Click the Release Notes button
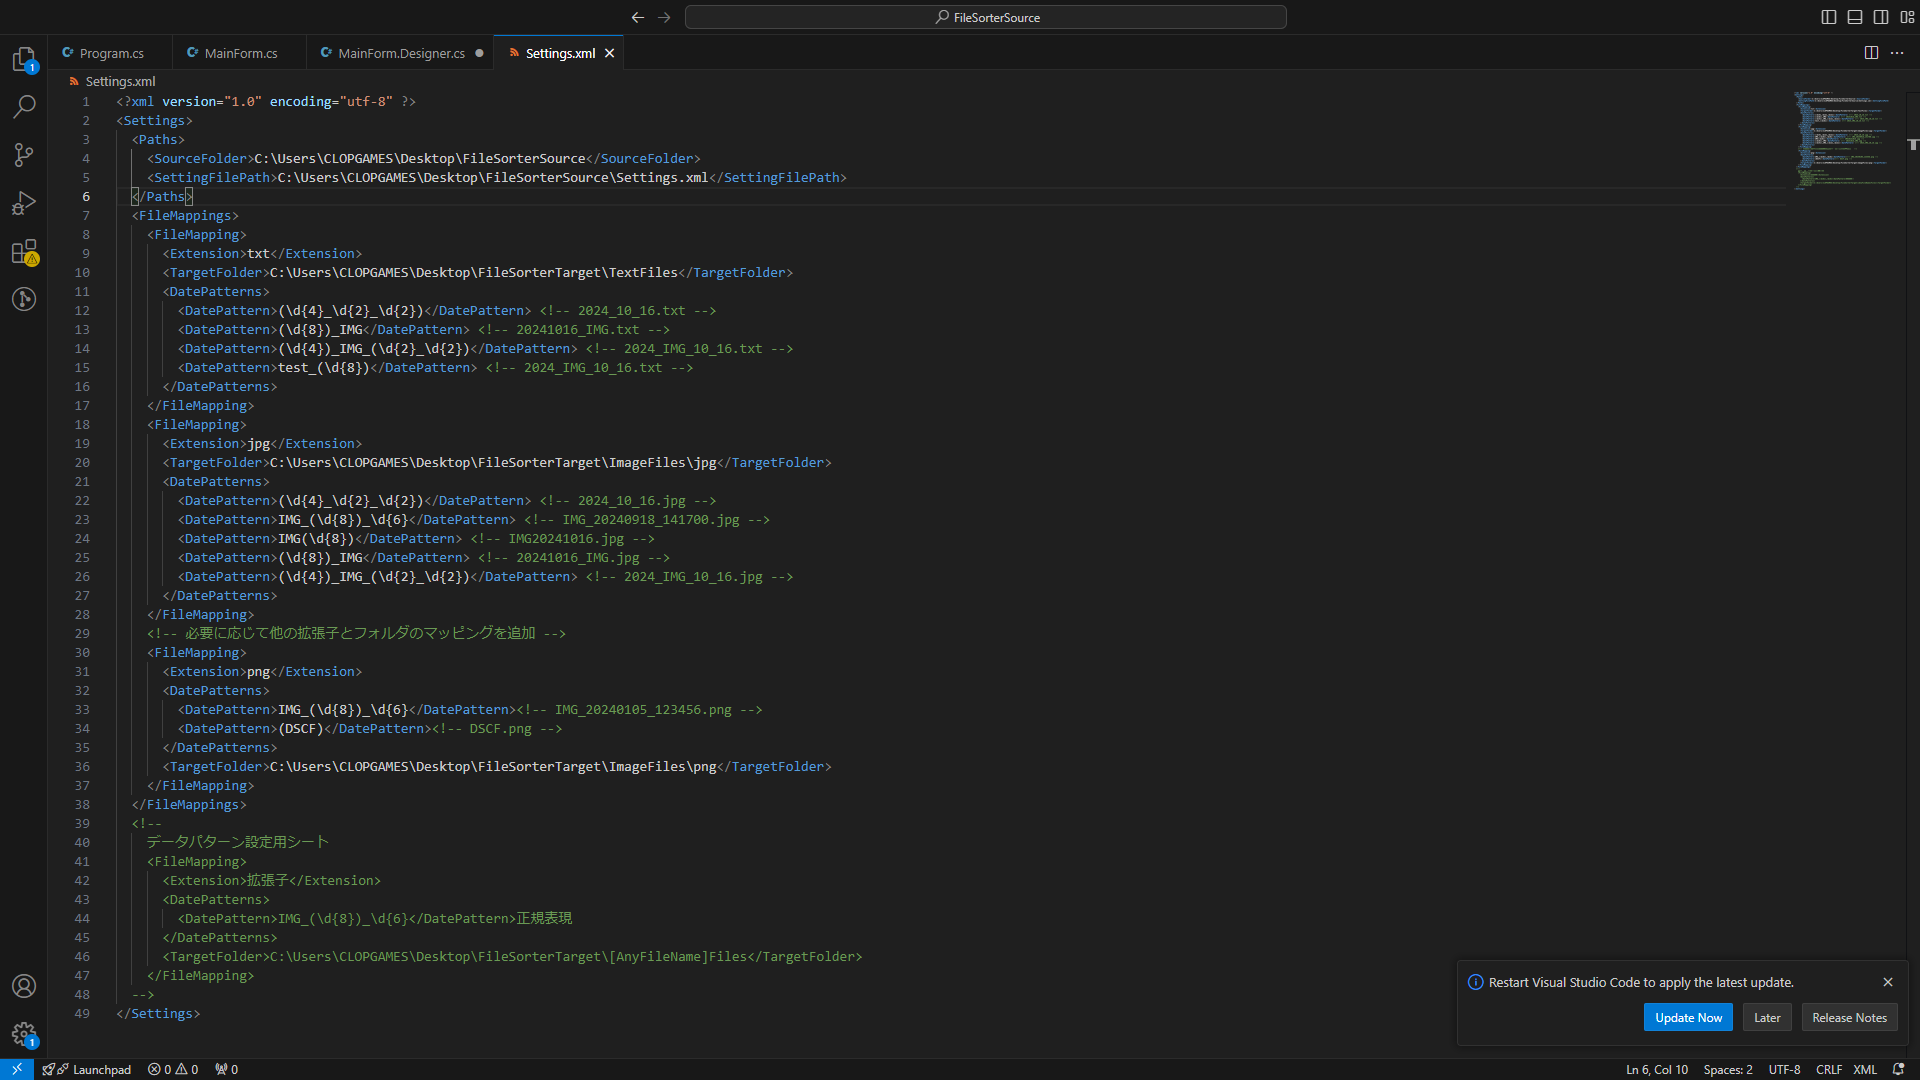This screenshot has width=1920, height=1080. point(1849,1017)
